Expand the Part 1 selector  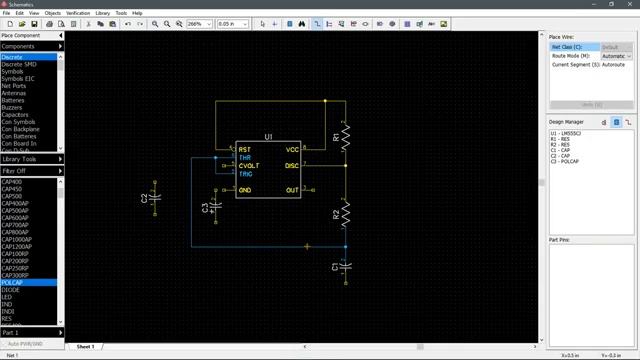coord(32,333)
